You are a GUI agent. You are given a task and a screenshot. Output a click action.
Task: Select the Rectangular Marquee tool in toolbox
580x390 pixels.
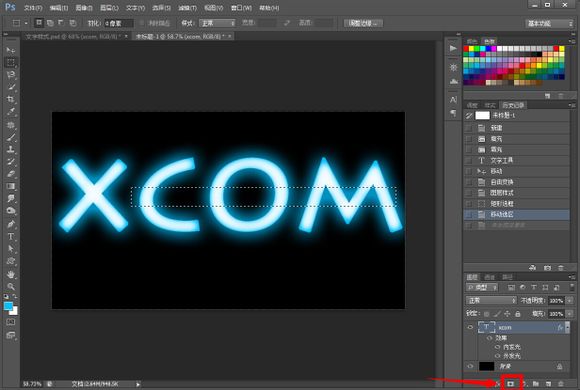(11, 62)
